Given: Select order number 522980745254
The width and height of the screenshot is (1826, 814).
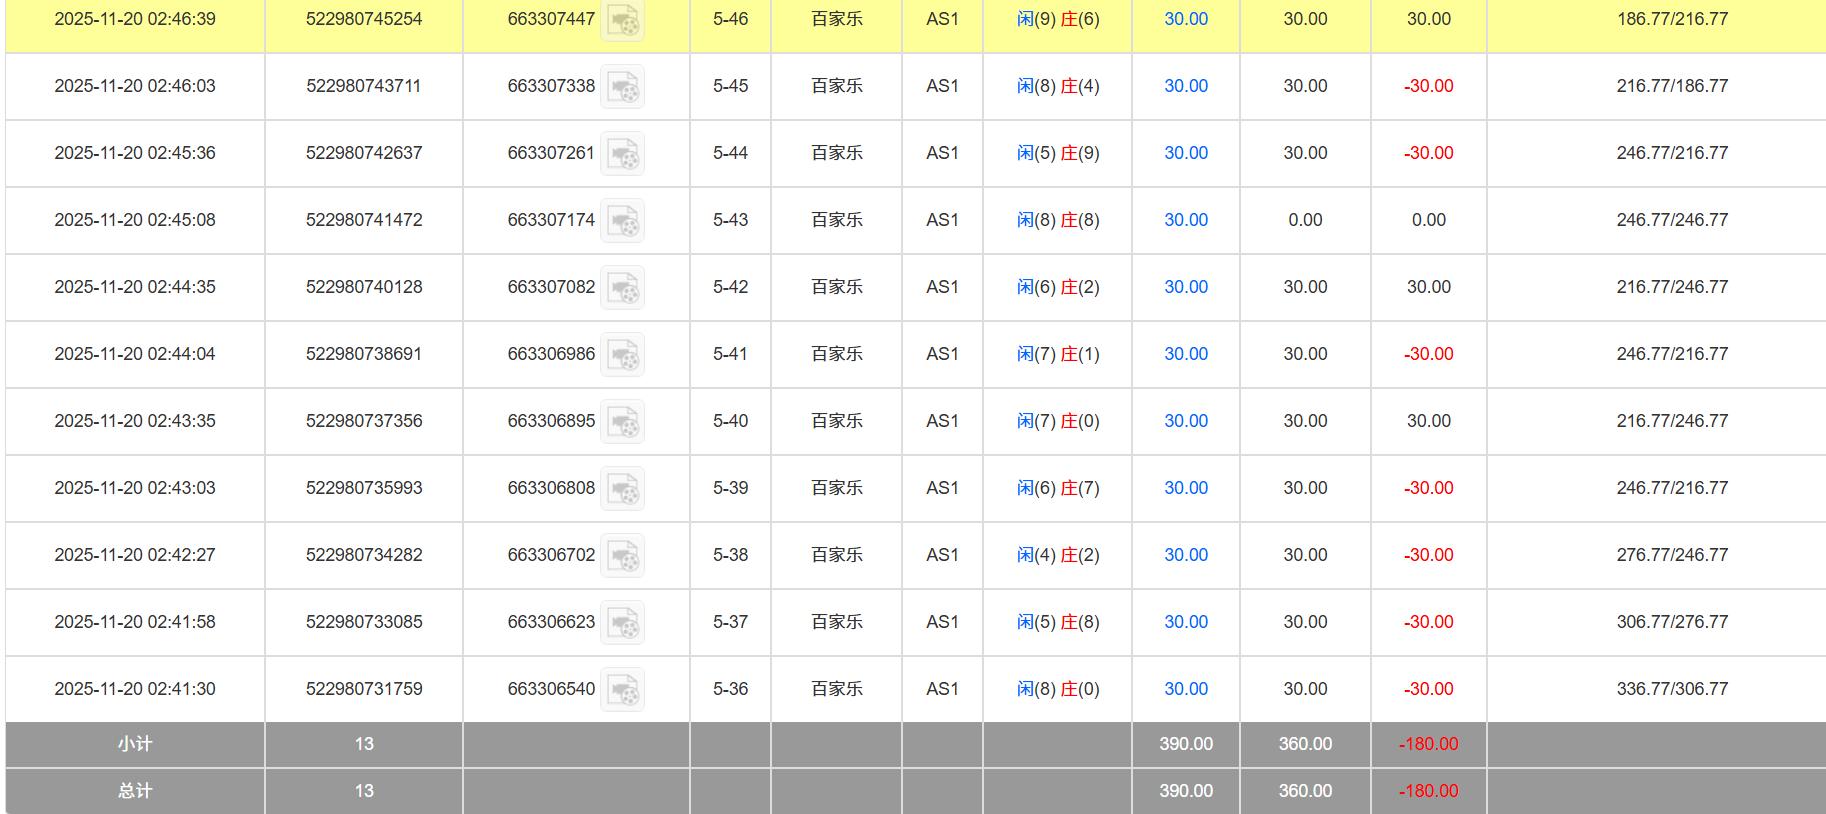Looking at the screenshot, I should [x=364, y=19].
